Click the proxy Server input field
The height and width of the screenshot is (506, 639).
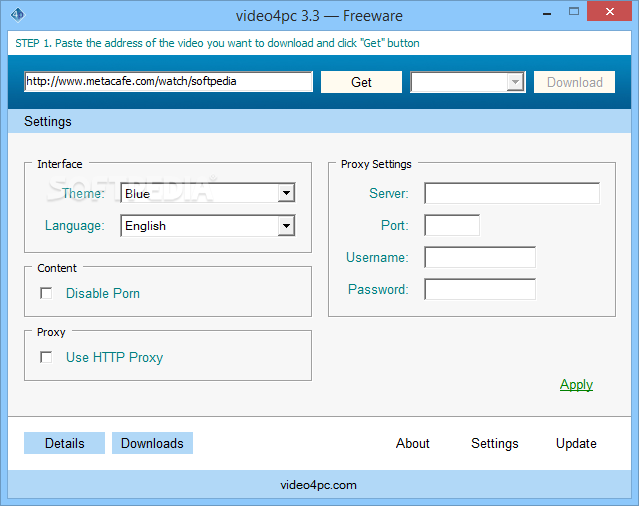(512, 193)
